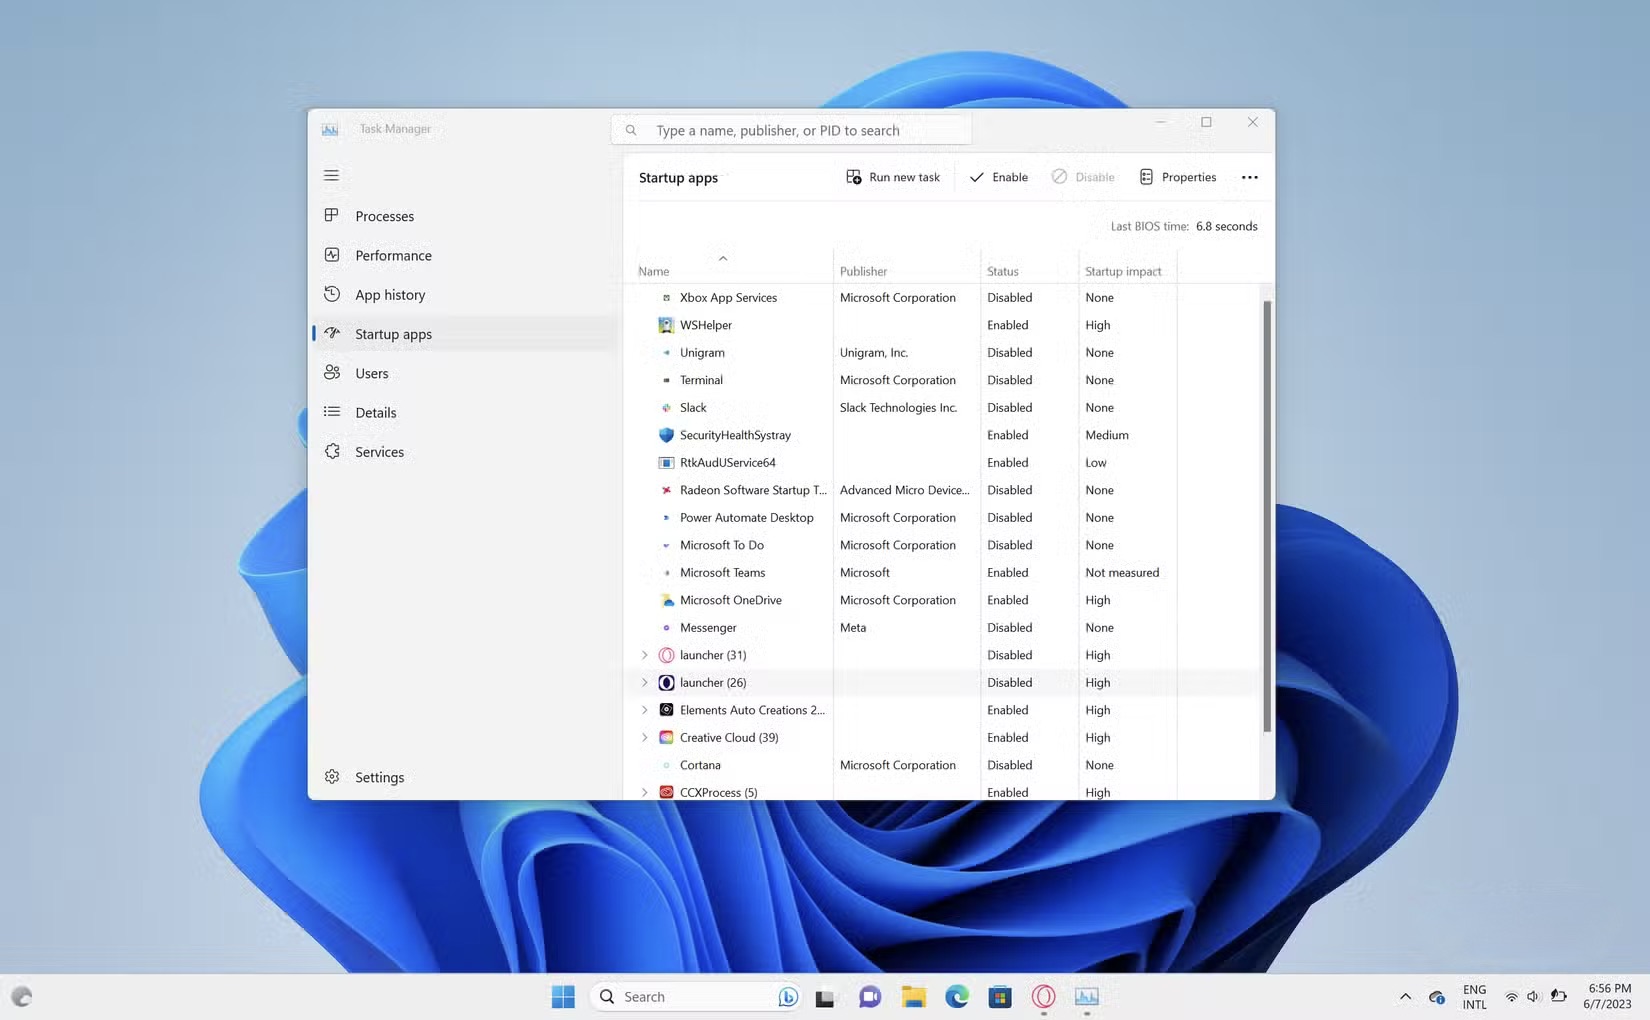Open the More options ellipsis menu
Screen dimensions: 1650x1020
click(x=1249, y=177)
